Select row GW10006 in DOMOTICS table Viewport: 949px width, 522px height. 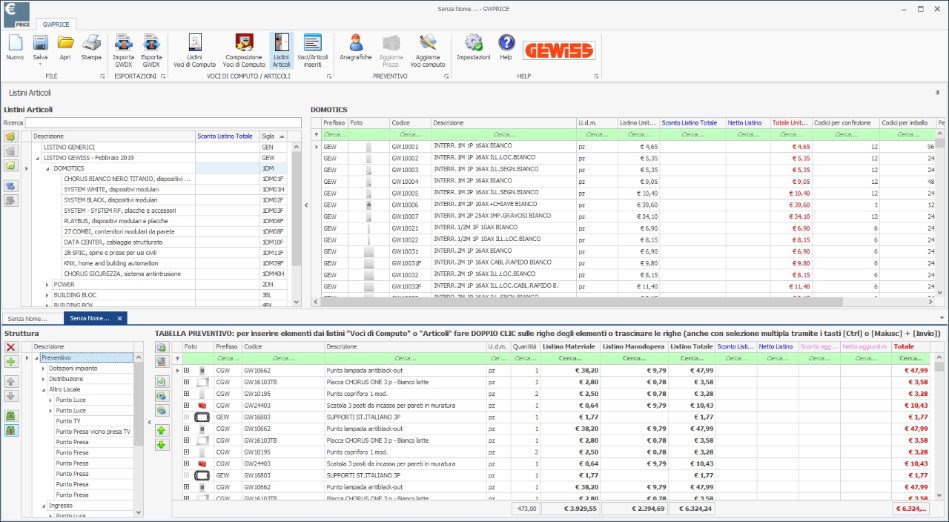click(x=626, y=205)
